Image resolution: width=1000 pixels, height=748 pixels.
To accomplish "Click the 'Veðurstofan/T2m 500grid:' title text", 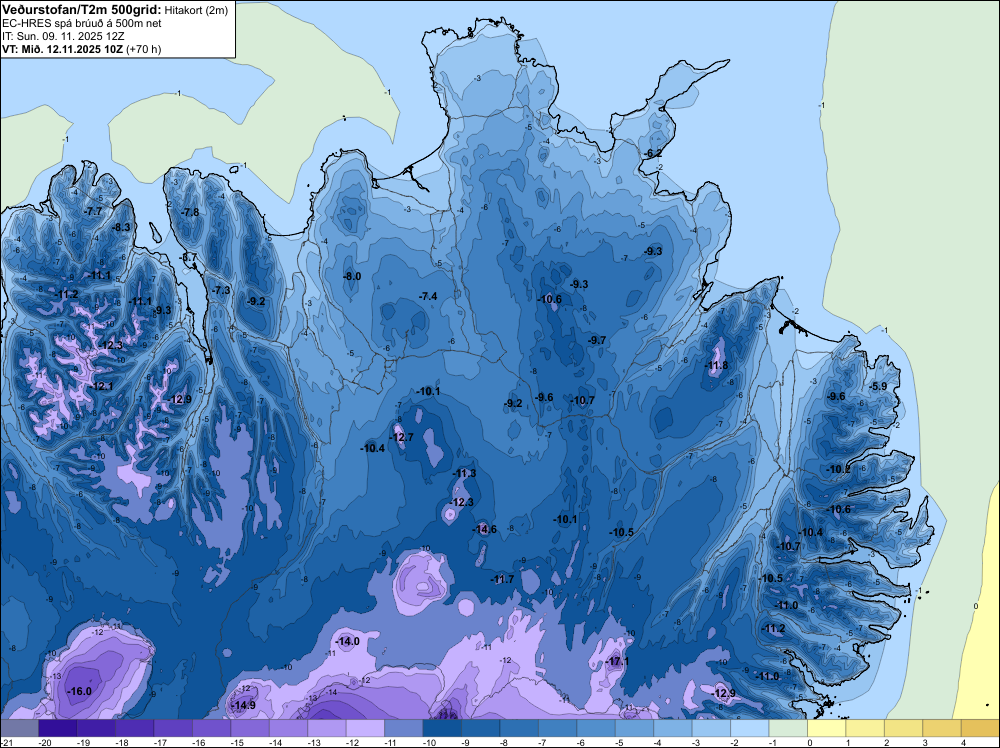I will pos(82,10).
